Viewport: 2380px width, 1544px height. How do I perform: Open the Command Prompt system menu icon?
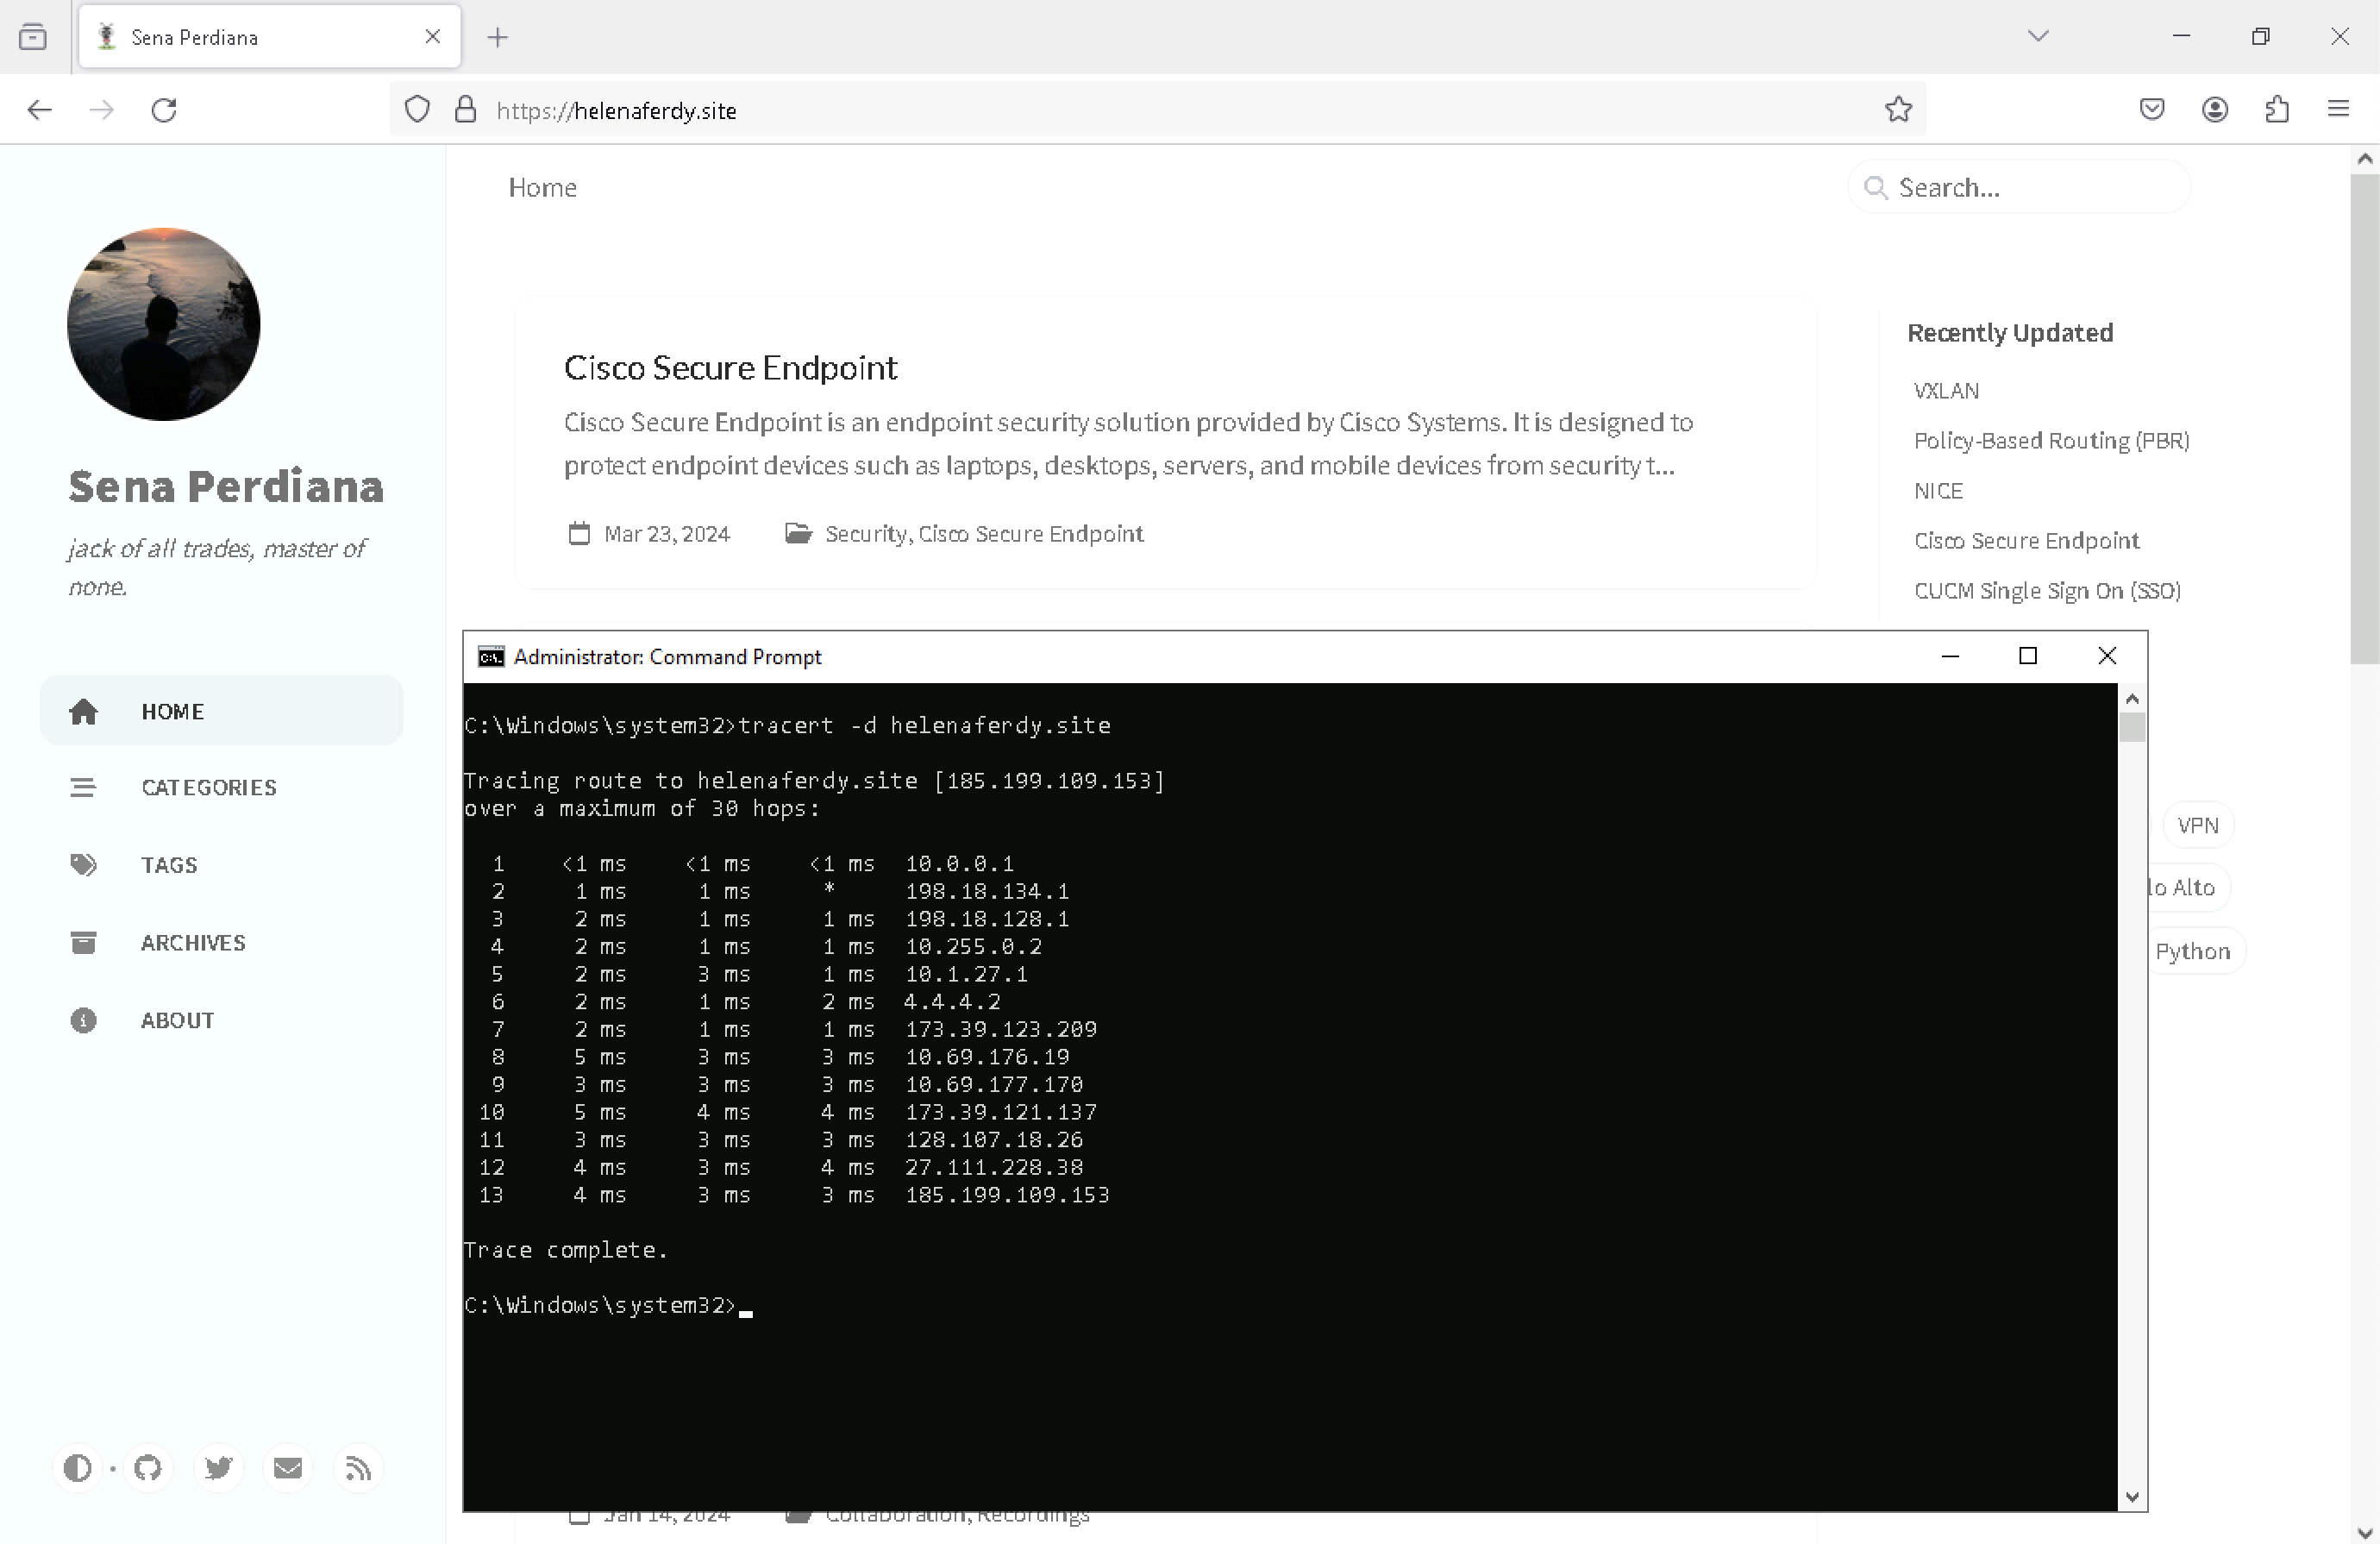(490, 657)
